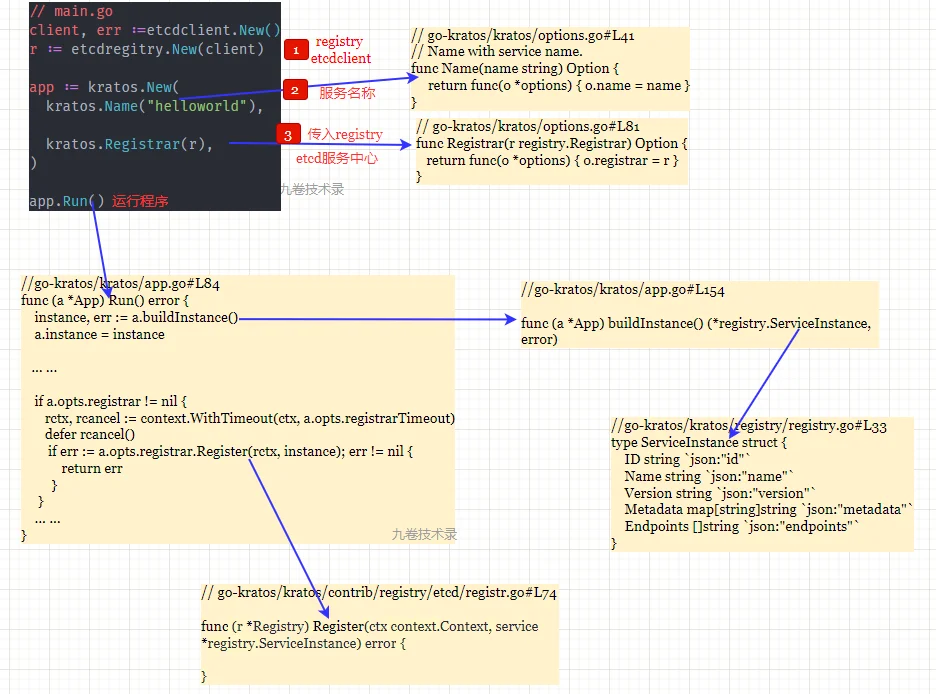Click "func Registrar(r registry.Registrar) Option {"

tap(552, 143)
